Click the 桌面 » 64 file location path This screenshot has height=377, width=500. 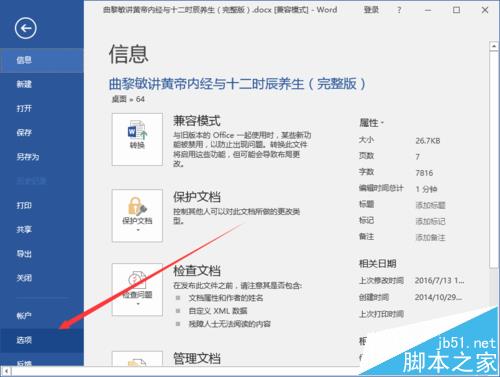tap(128, 99)
